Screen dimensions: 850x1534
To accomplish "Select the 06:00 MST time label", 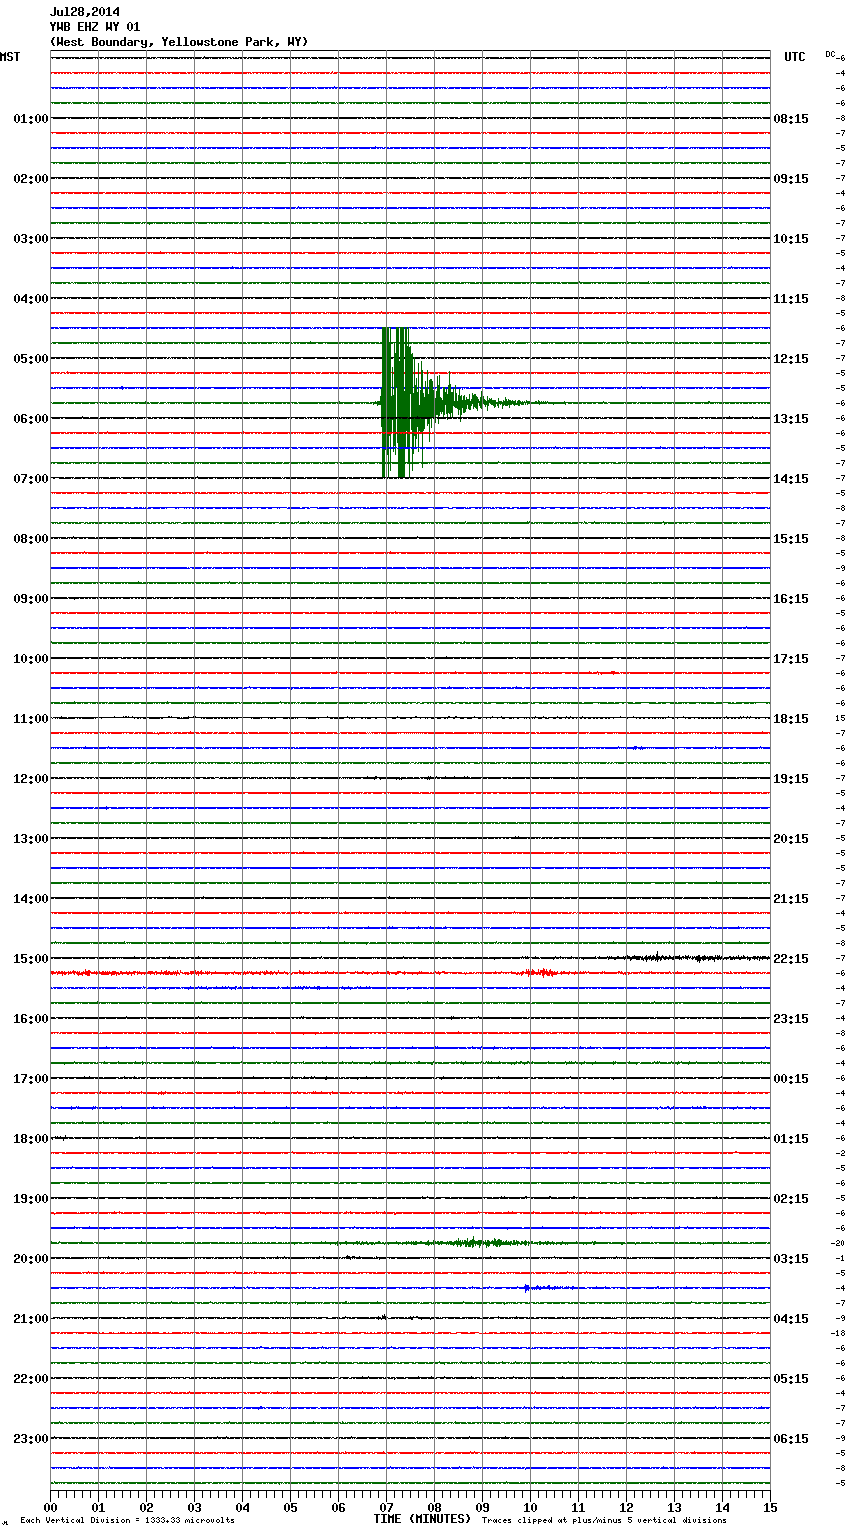I will (31, 419).
